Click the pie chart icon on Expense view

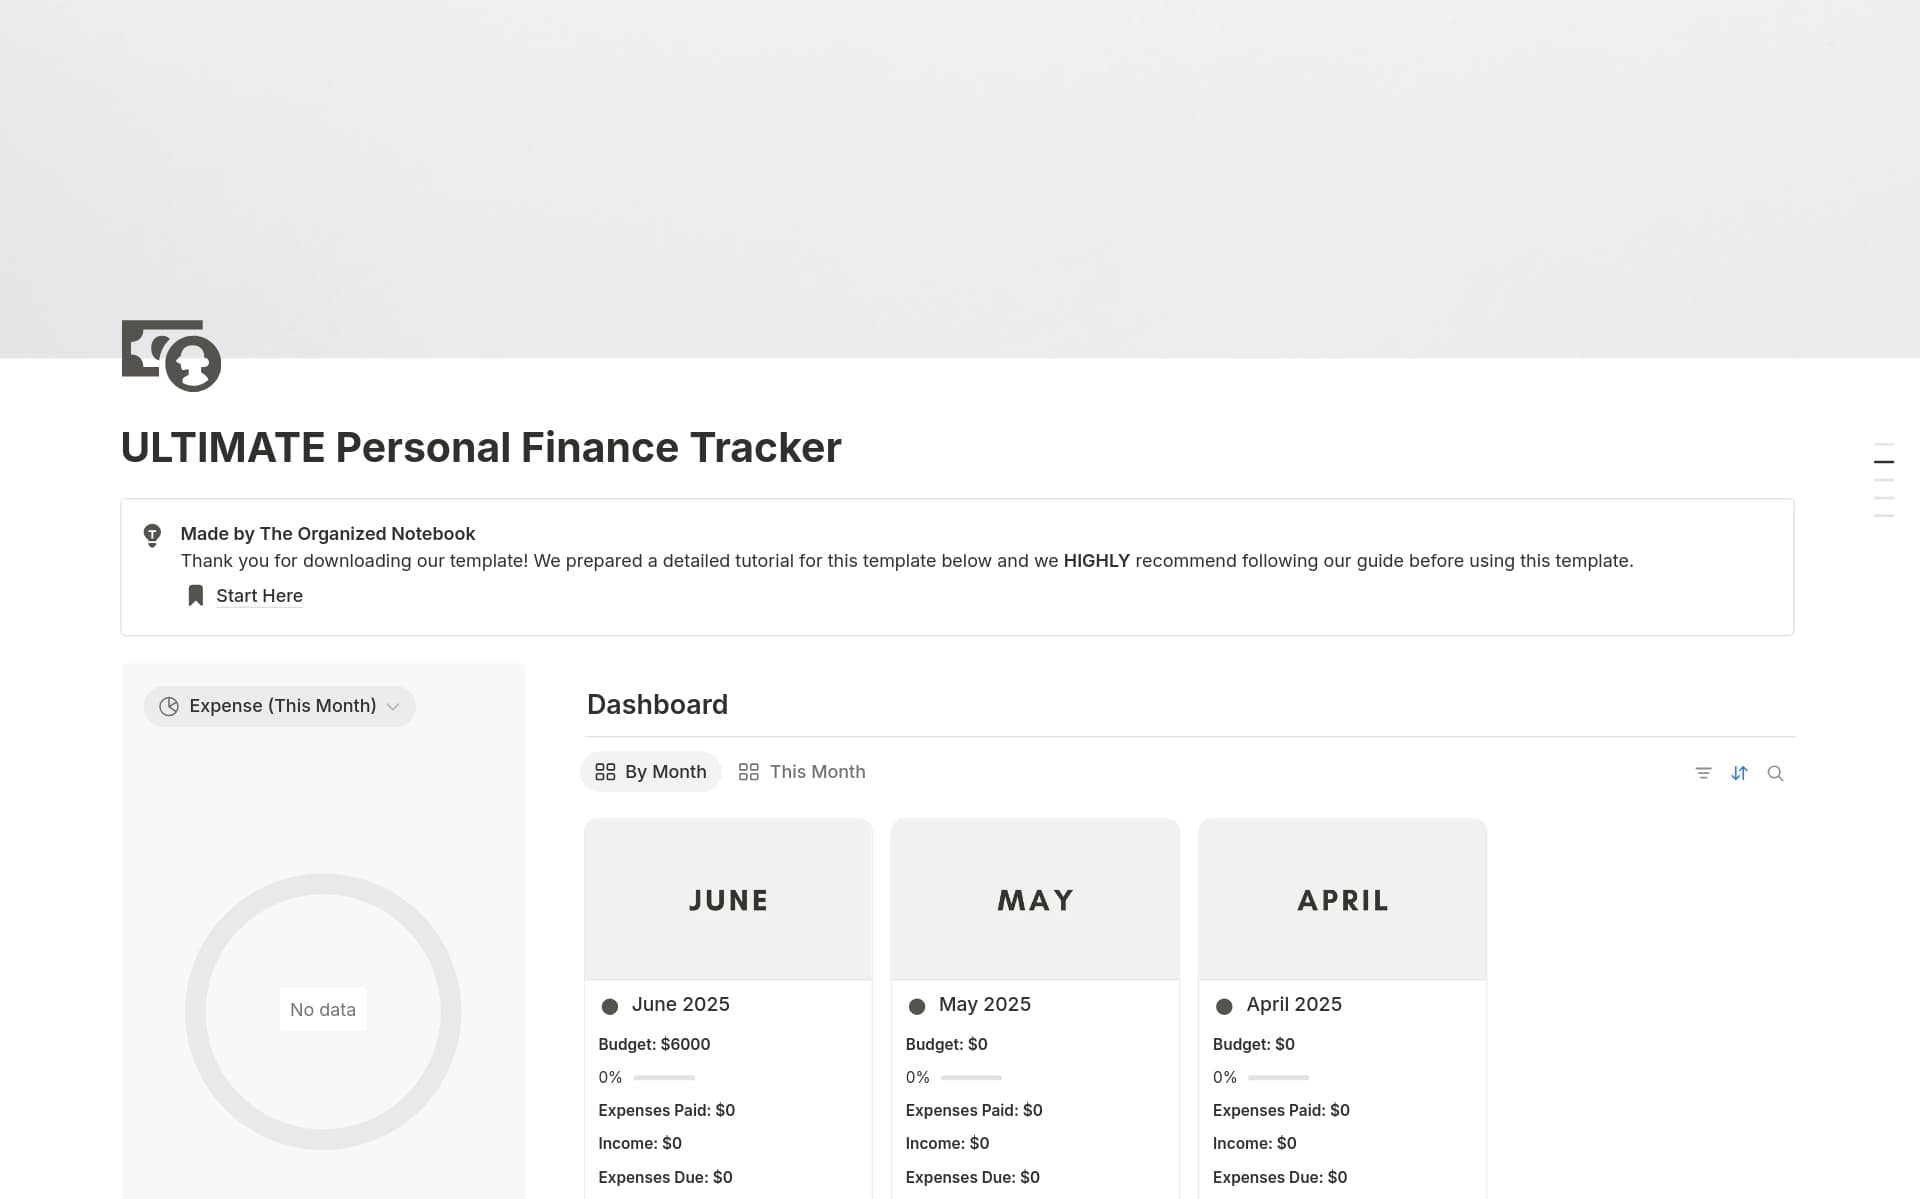coord(169,706)
